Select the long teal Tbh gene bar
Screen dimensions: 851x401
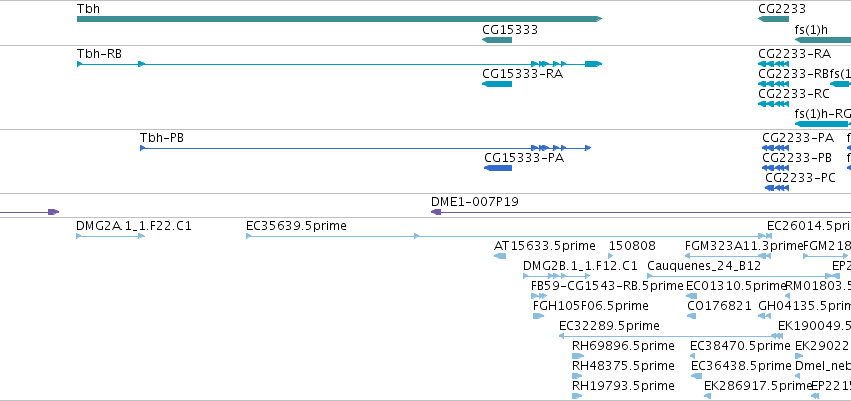[339, 19]
